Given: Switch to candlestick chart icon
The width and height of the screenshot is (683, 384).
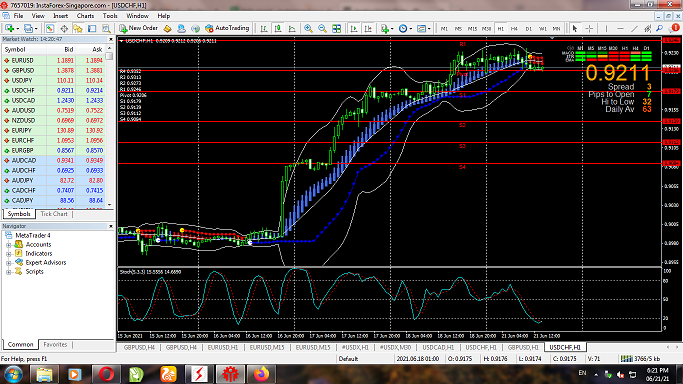Looking at the screenshot, I should tap(278, 28).
